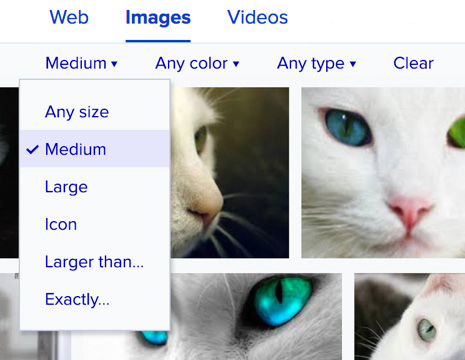Expand the Any type filter dropdown

[x=317, y=63]
